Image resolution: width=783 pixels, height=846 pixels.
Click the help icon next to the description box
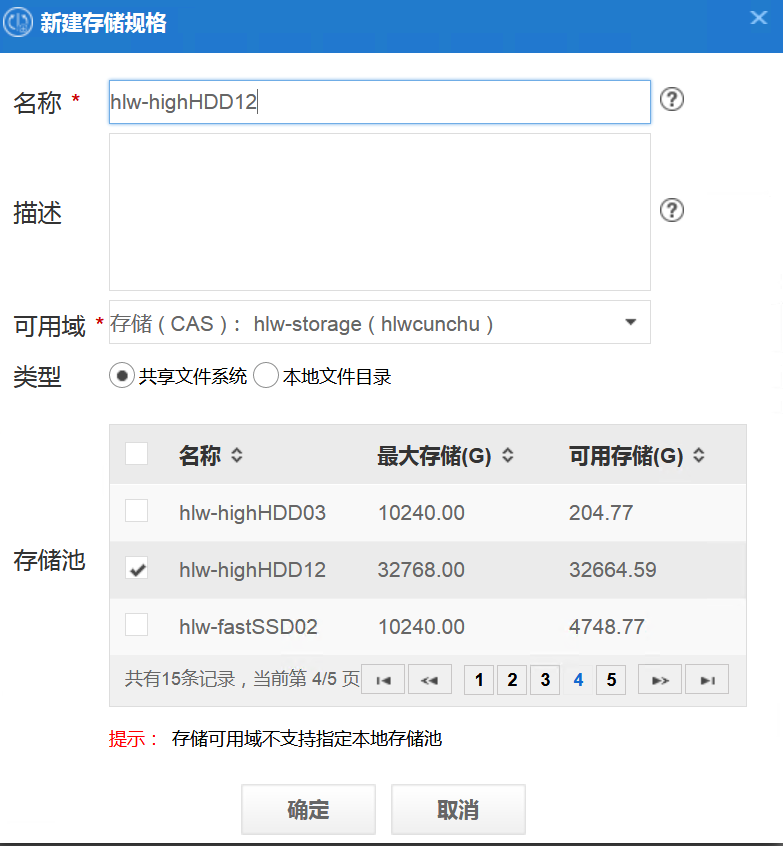click(x=672, y=210)
